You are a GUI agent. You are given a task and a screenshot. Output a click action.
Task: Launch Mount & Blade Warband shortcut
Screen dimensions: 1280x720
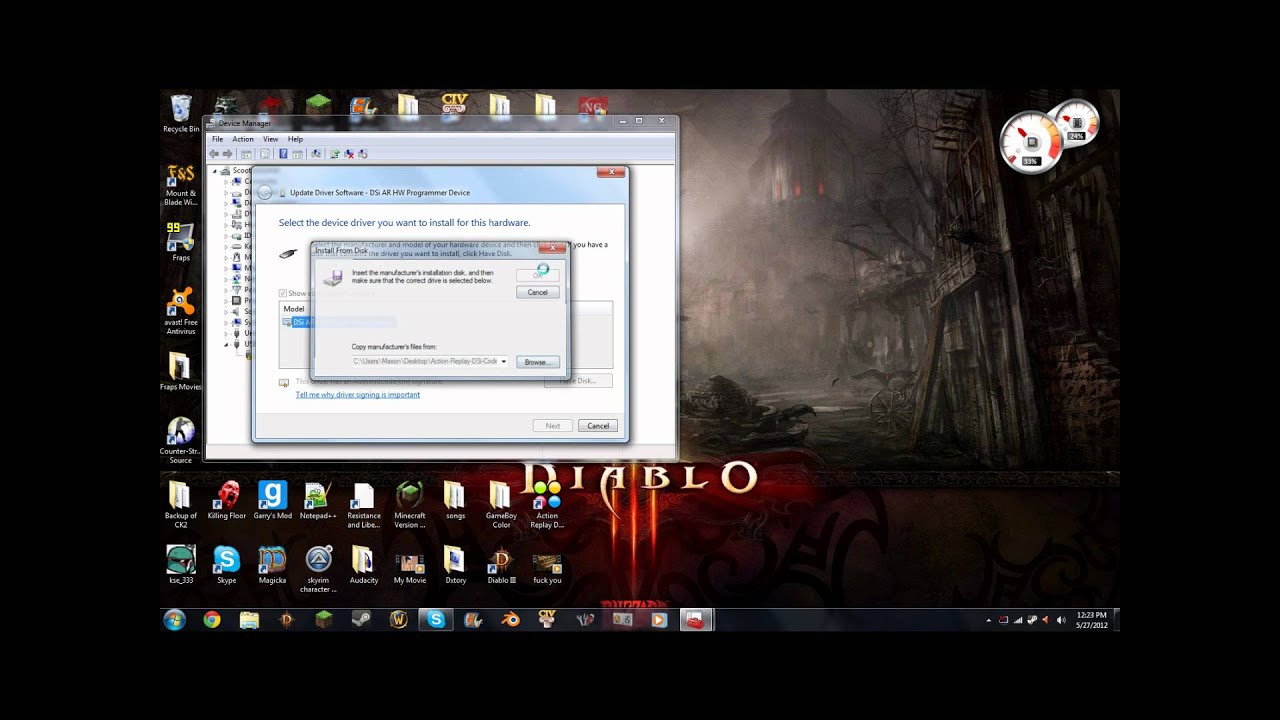(x=181, y=185)
